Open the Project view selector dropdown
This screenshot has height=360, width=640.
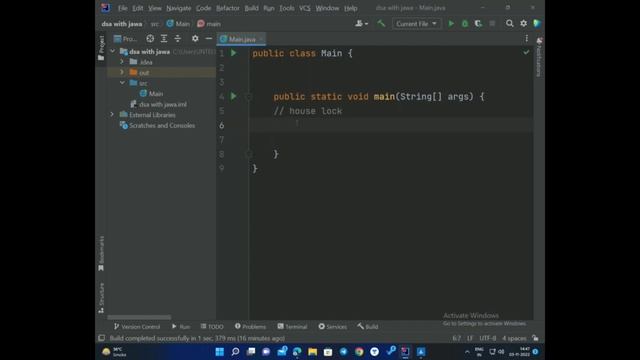click(125, 39)
